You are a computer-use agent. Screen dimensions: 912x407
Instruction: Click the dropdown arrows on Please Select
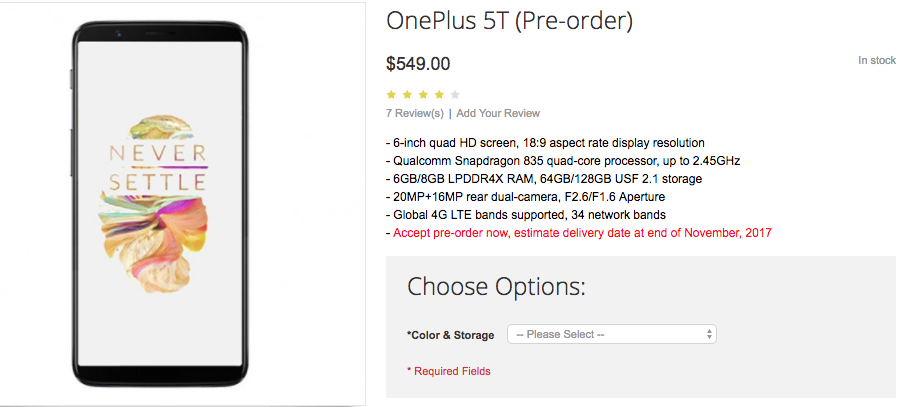pyautogui.click(x=709, y=334)
